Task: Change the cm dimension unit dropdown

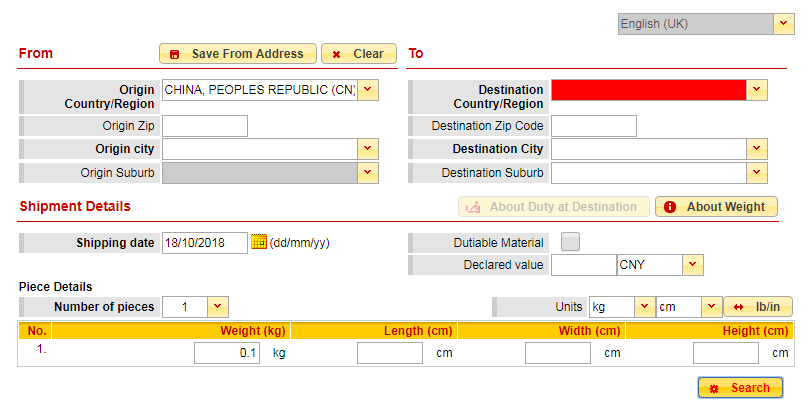Action: [711, 307]
